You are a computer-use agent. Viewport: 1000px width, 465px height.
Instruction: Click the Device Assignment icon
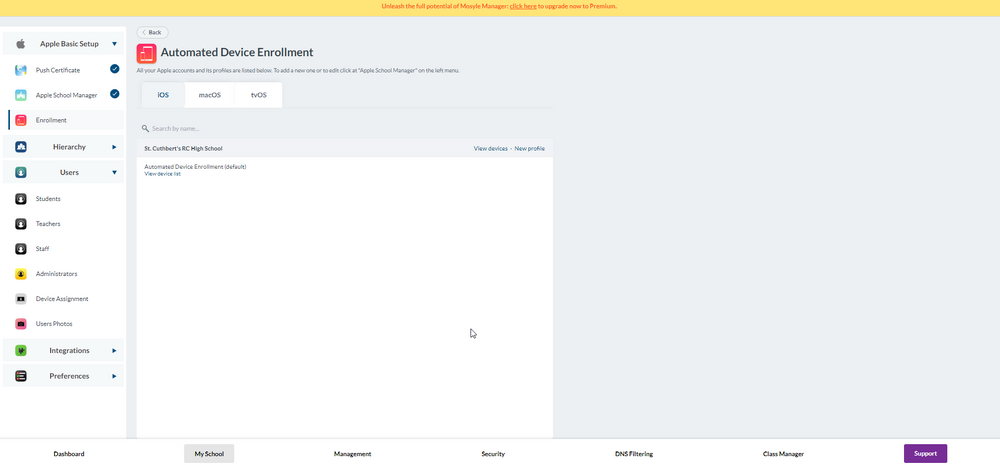pyautogui.click(x=20, y=299)
